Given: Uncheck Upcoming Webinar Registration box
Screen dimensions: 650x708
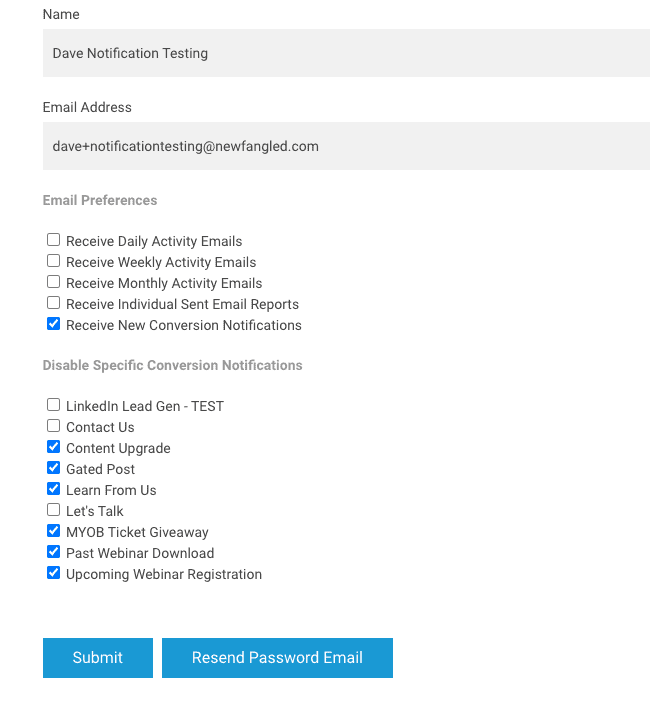Looking at the screenshot, I should click(x=53, y=573).
